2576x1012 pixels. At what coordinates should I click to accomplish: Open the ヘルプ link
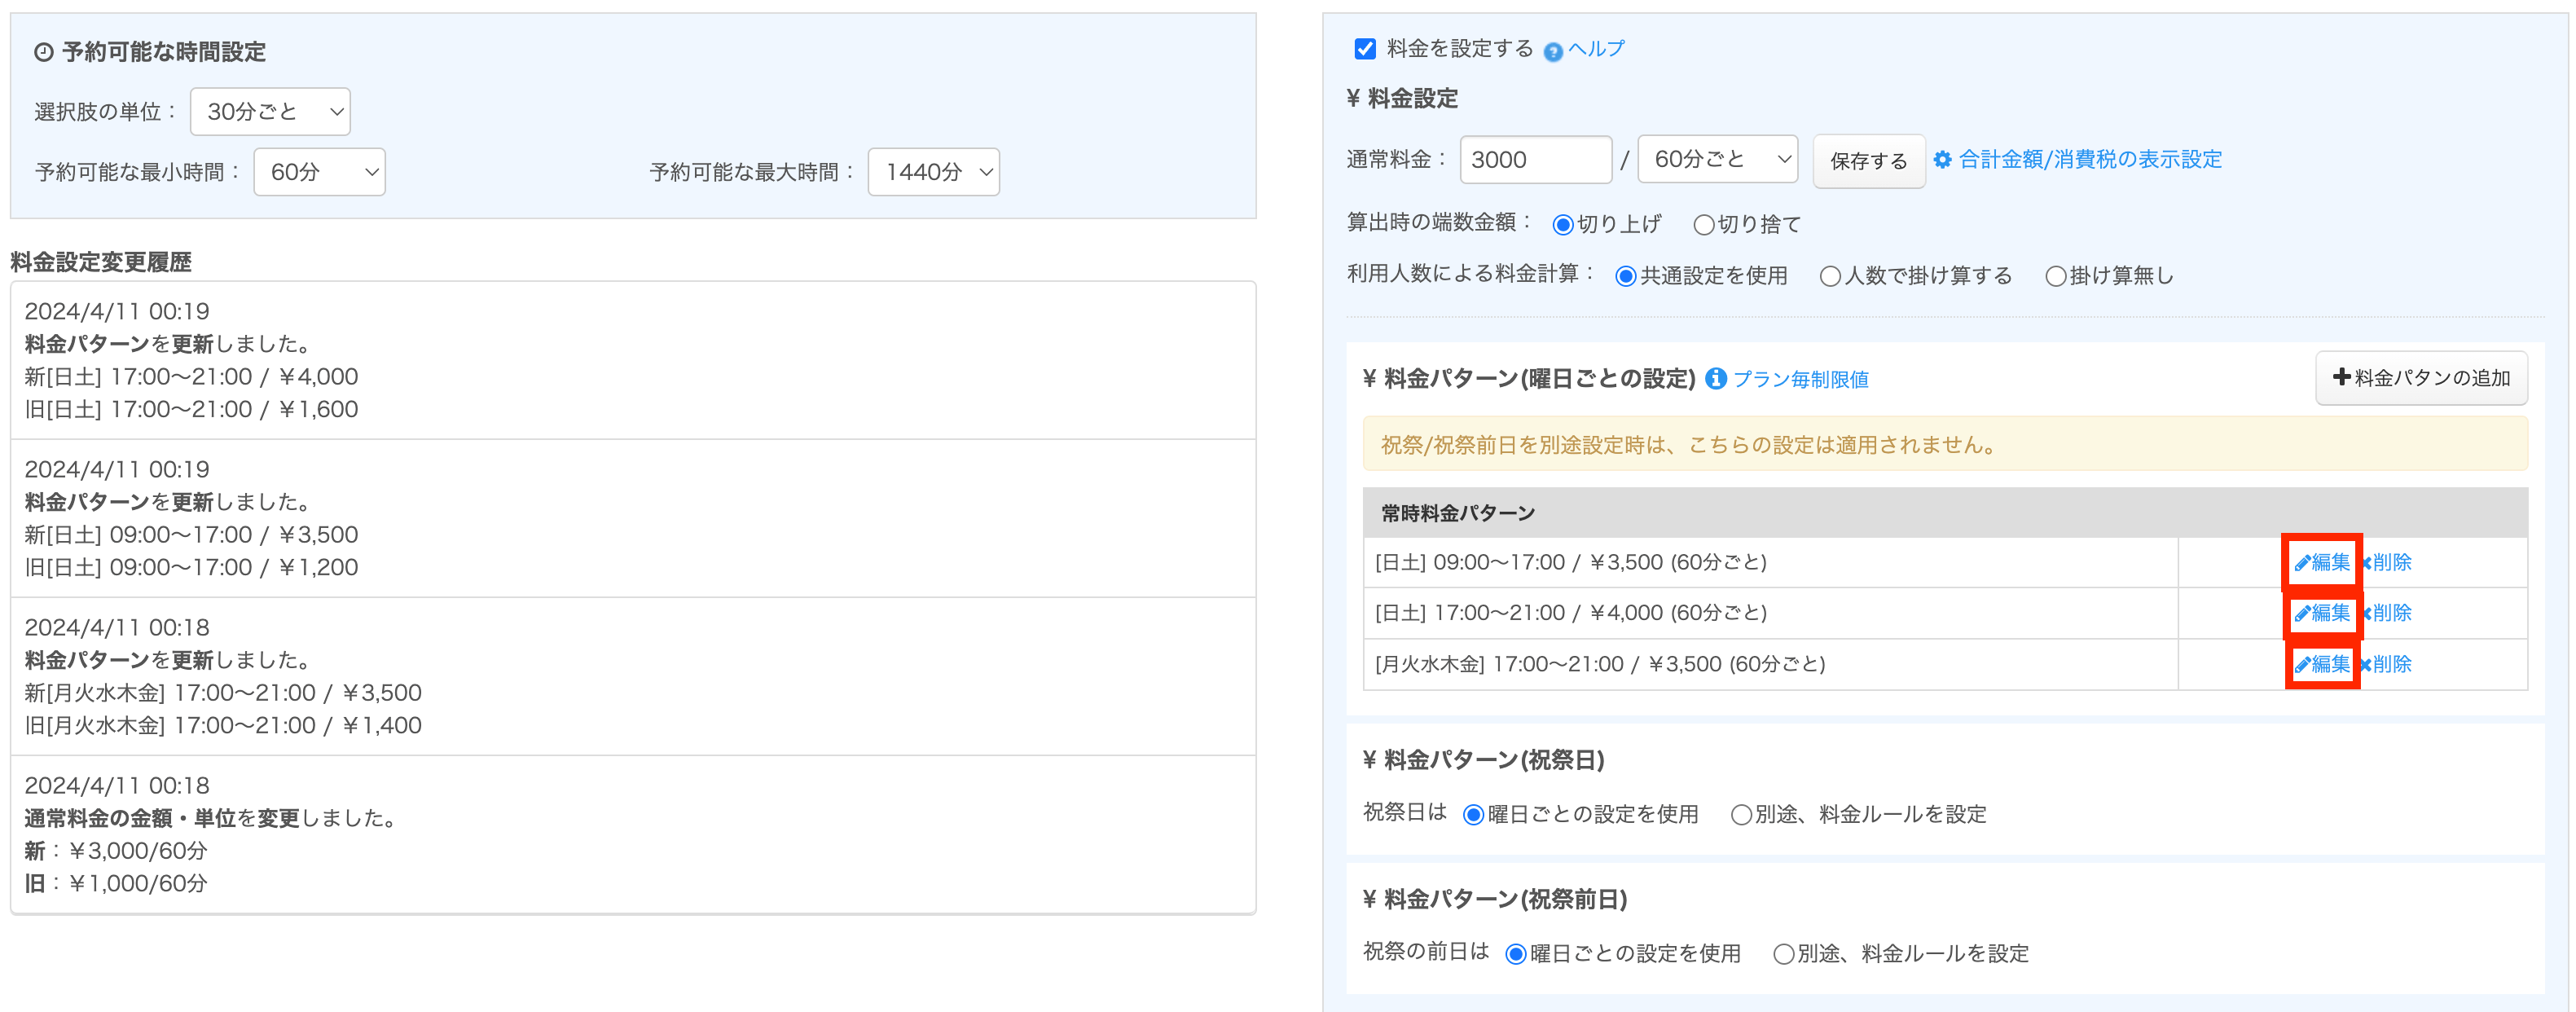click(x=1596, y=49)
